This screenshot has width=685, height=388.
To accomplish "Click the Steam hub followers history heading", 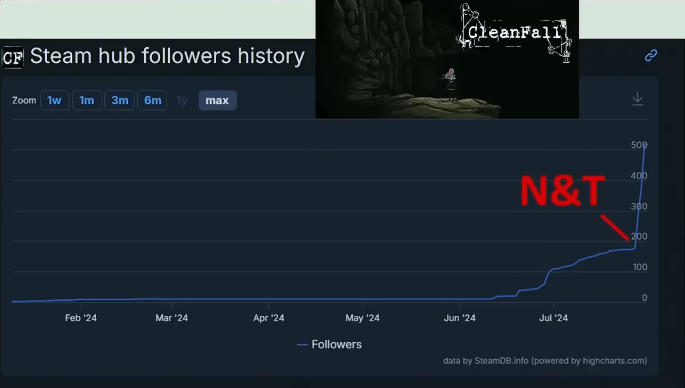I will tap(167, 56).
